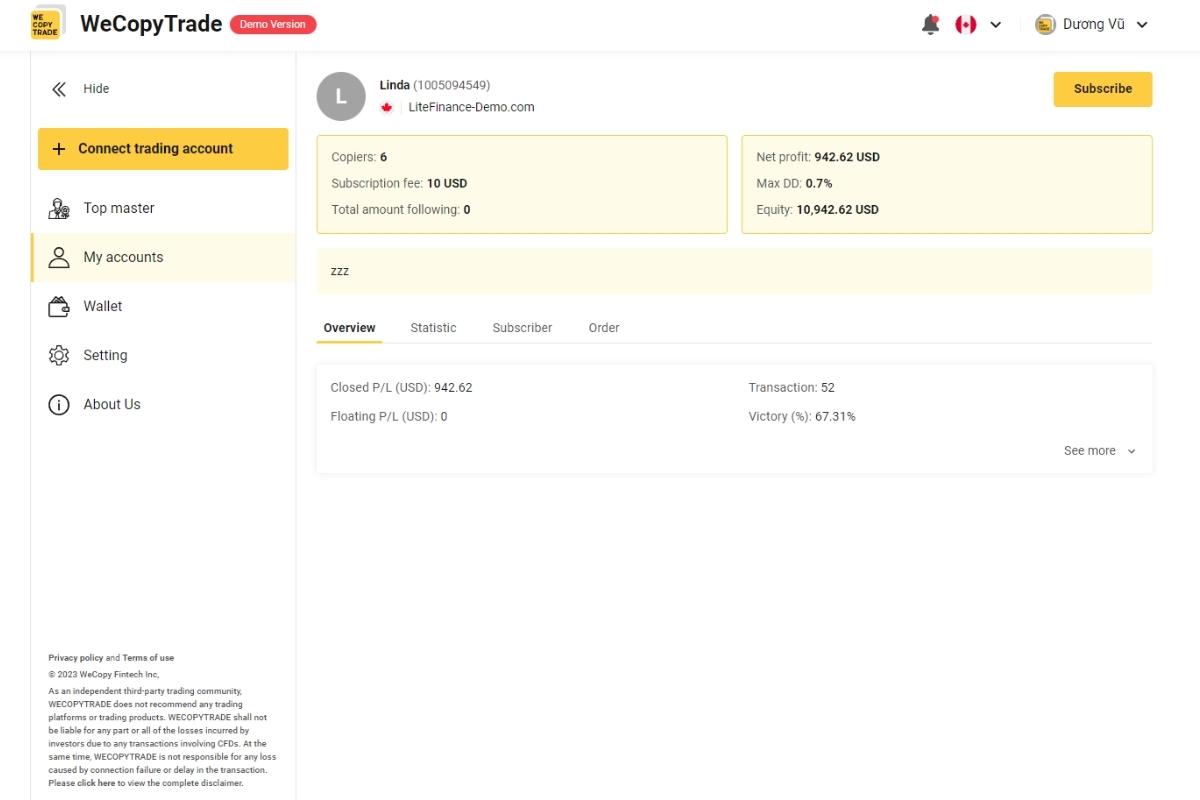Click the Subscribe button

[x=1102, y=89]
